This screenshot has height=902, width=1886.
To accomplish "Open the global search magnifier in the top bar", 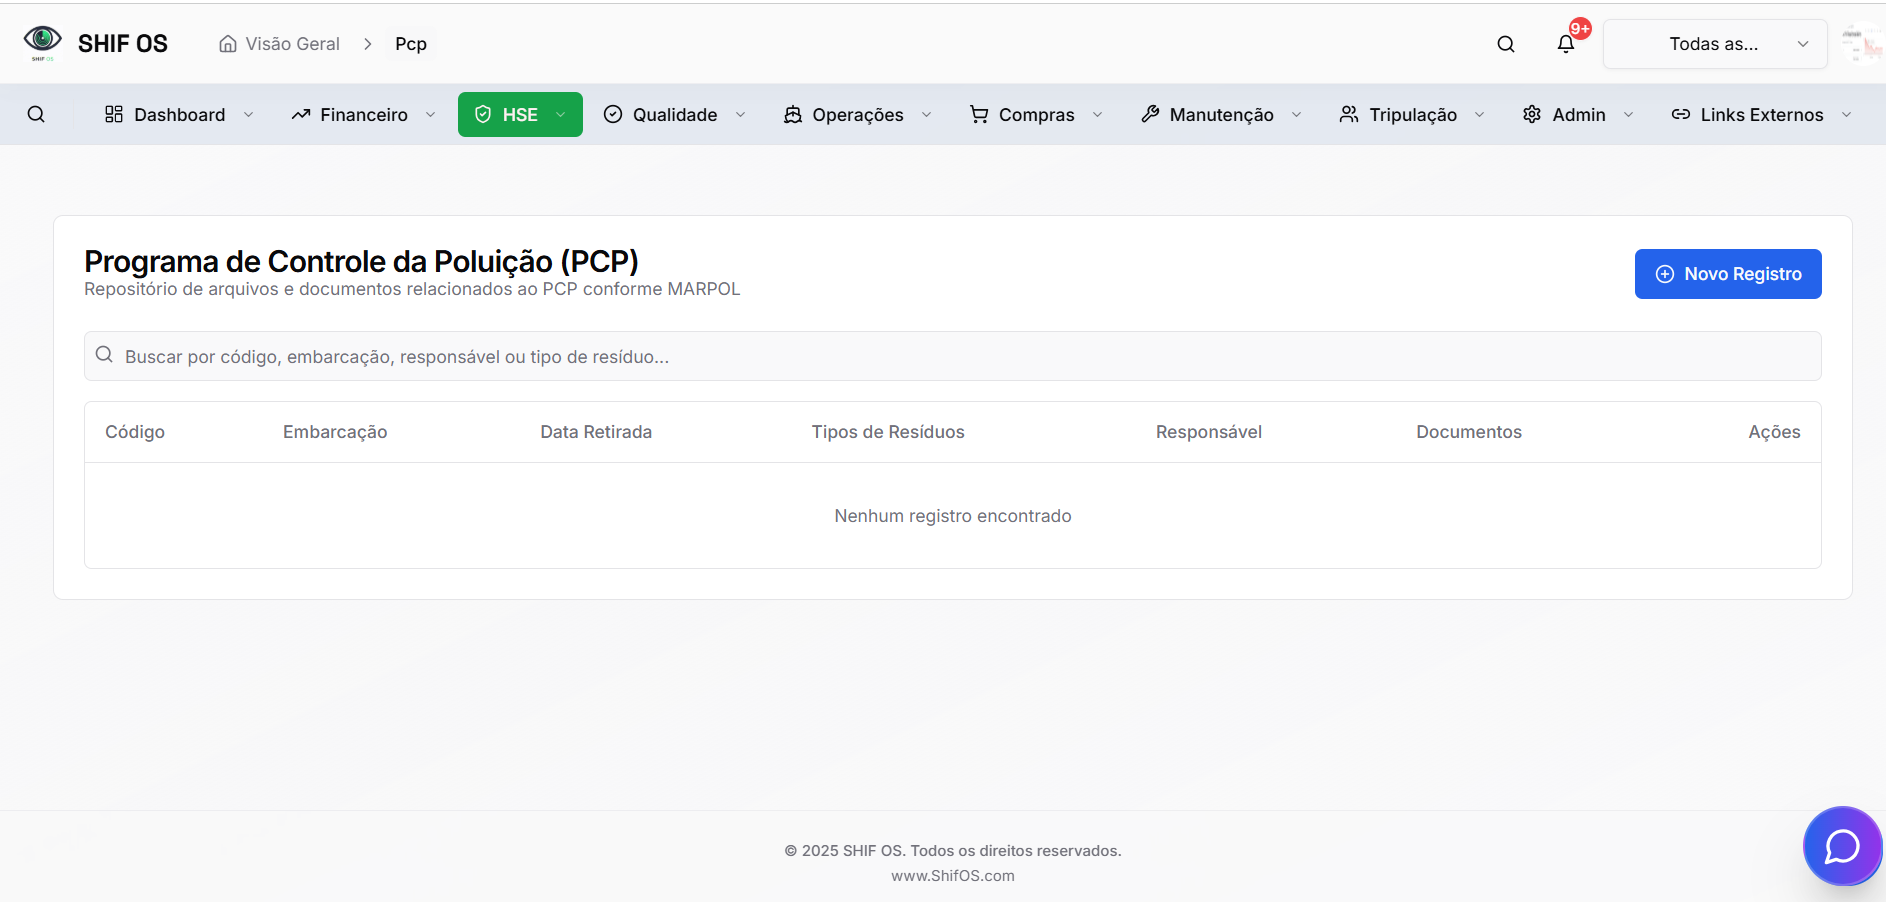I will [x=1505, y=44].
